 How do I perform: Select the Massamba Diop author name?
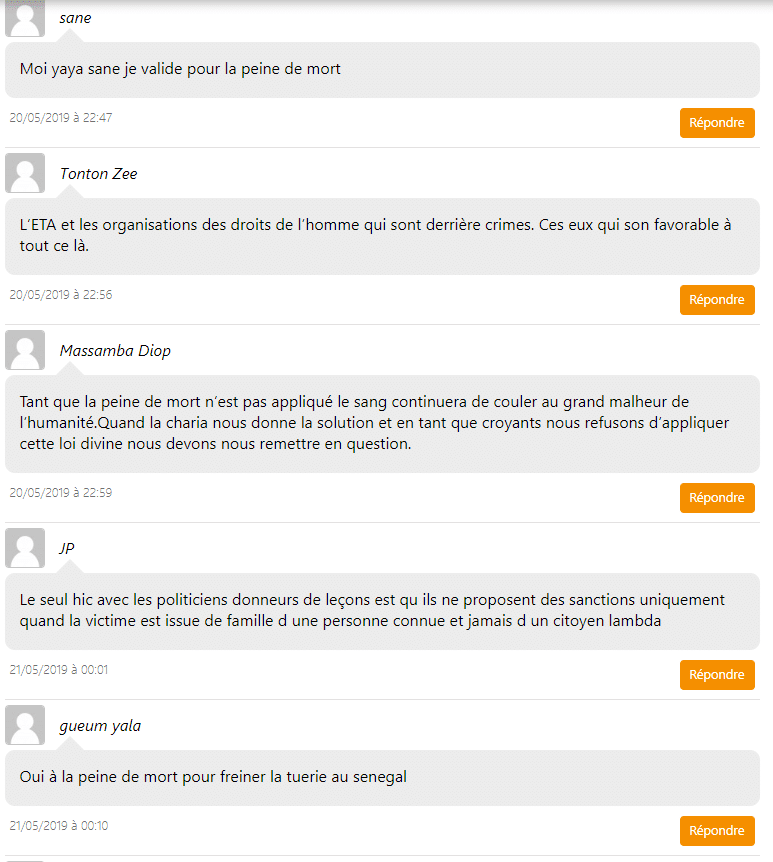point(115,351)
